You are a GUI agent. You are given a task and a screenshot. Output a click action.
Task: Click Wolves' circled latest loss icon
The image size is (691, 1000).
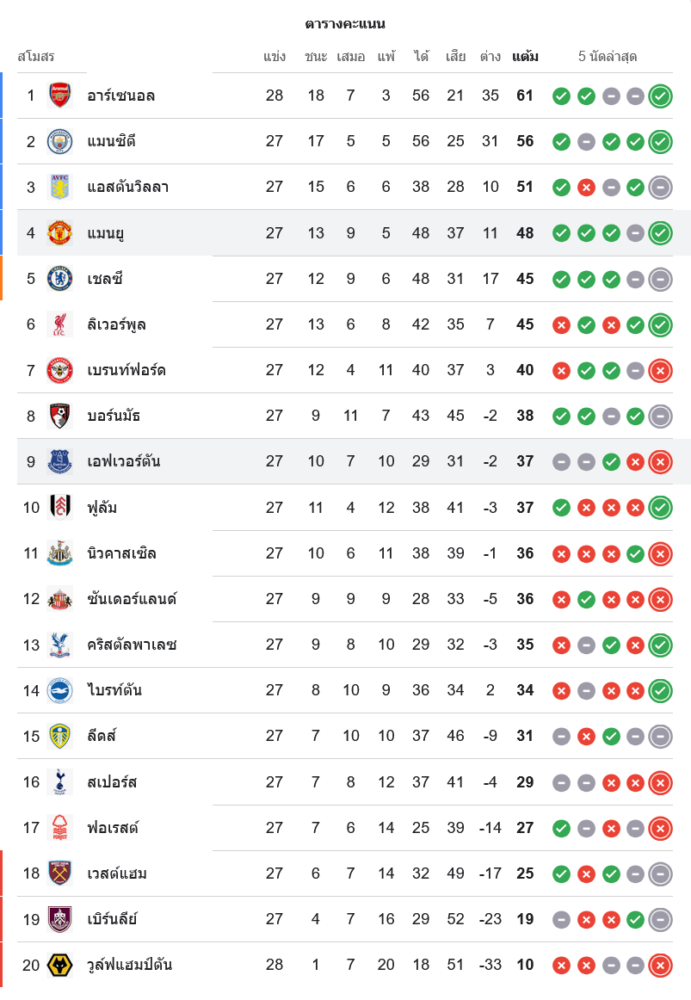coord(660,965)
